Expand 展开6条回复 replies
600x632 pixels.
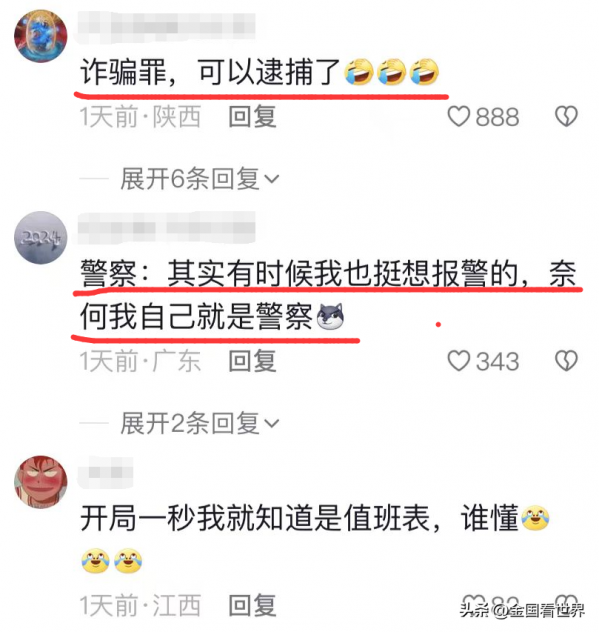[x=200, y=178]
